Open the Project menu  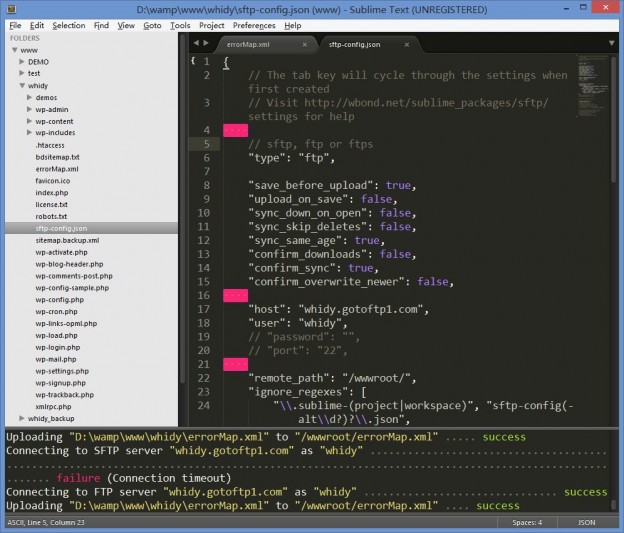click(x=212, y=25)
